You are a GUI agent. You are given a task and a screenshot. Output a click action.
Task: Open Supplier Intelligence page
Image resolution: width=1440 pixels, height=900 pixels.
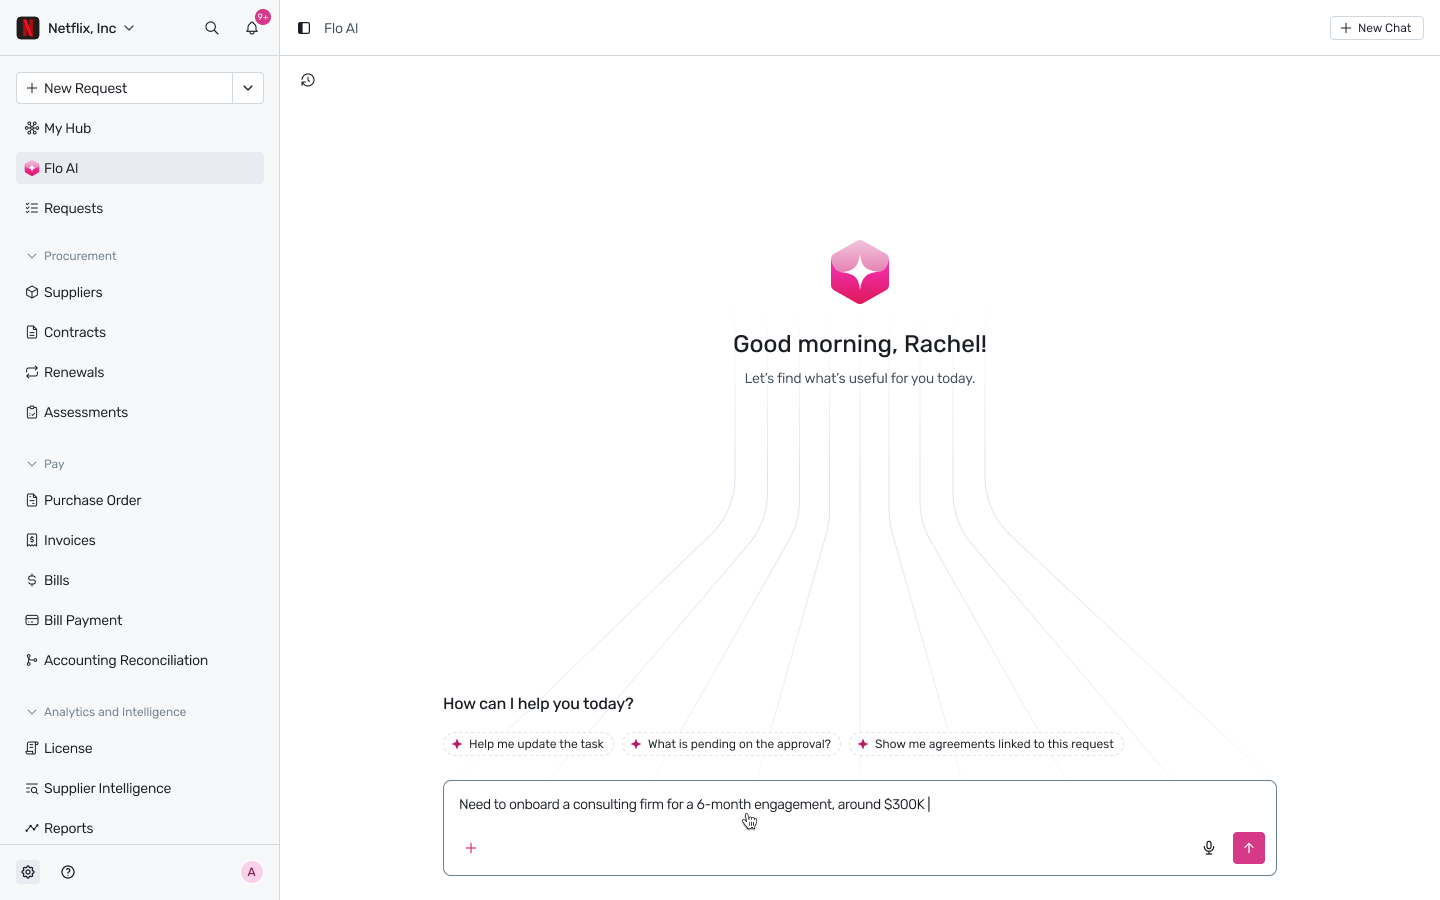pyautogui.click(x=140, y=788)
